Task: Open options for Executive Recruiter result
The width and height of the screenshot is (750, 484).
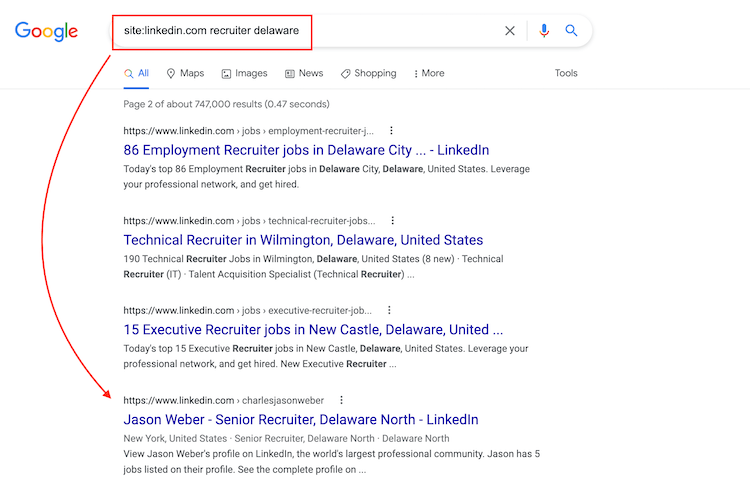Action: pyautogui.click(x=389, y=310)
